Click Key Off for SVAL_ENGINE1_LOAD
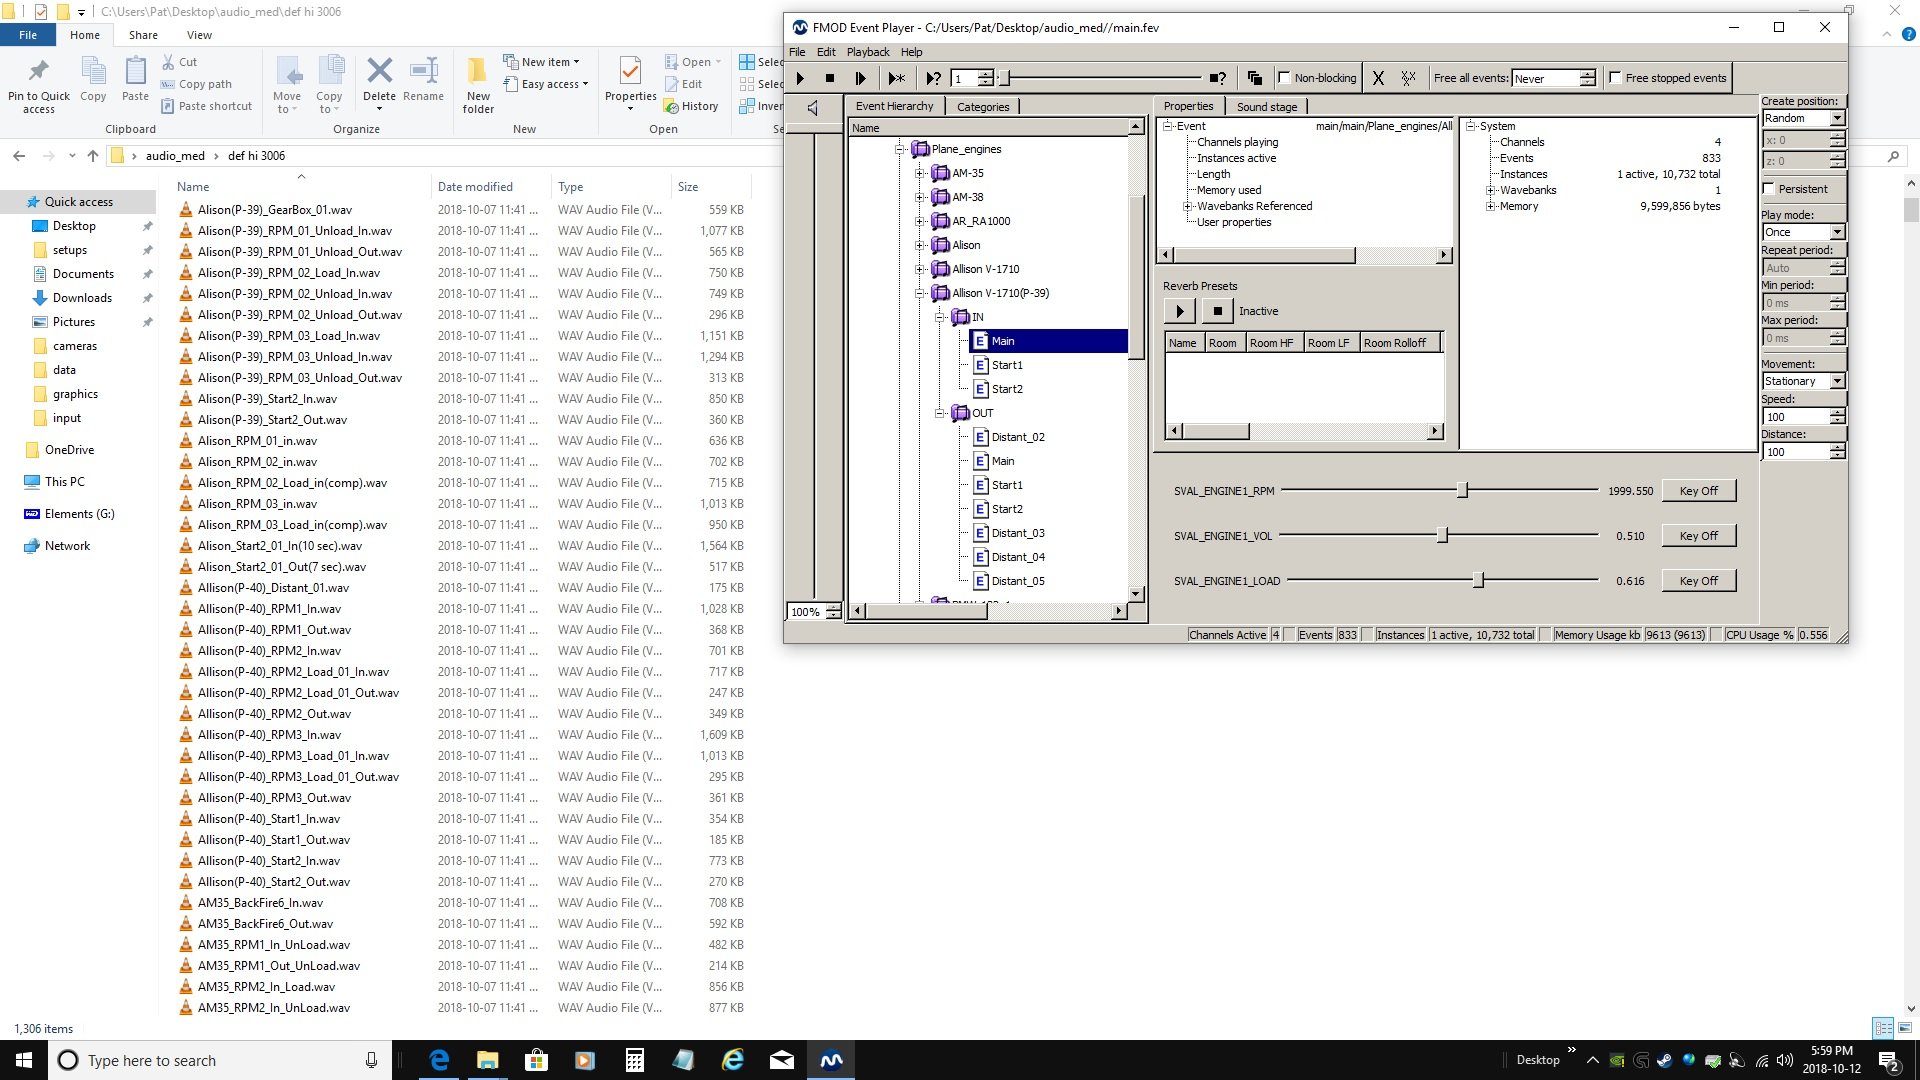The image size is (1920, 1080). tap(1698, 581)
